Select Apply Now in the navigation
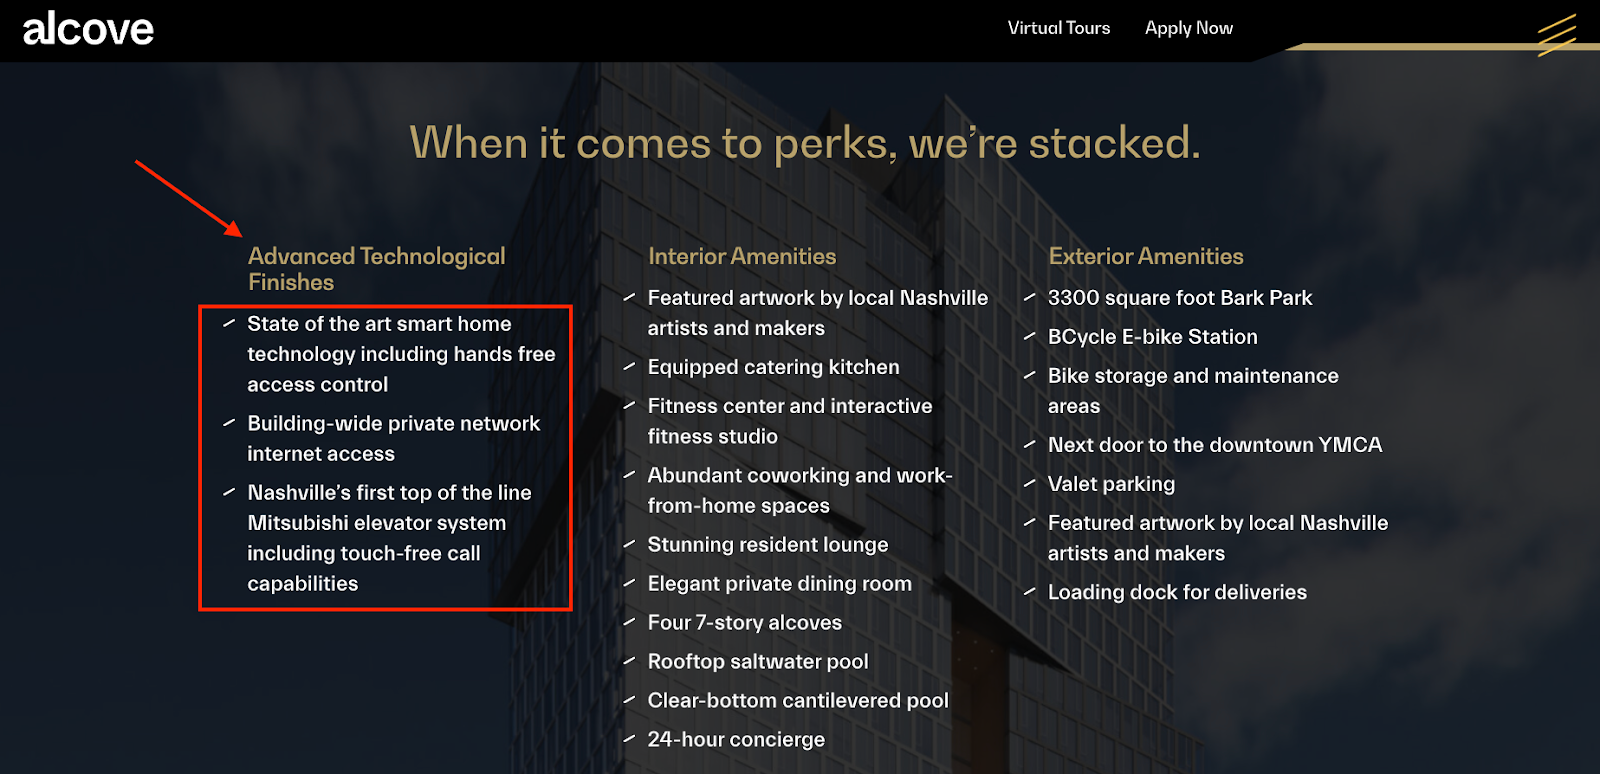Image resolution: width=1600 pixels, height=774 pixels. [1188, 28]
